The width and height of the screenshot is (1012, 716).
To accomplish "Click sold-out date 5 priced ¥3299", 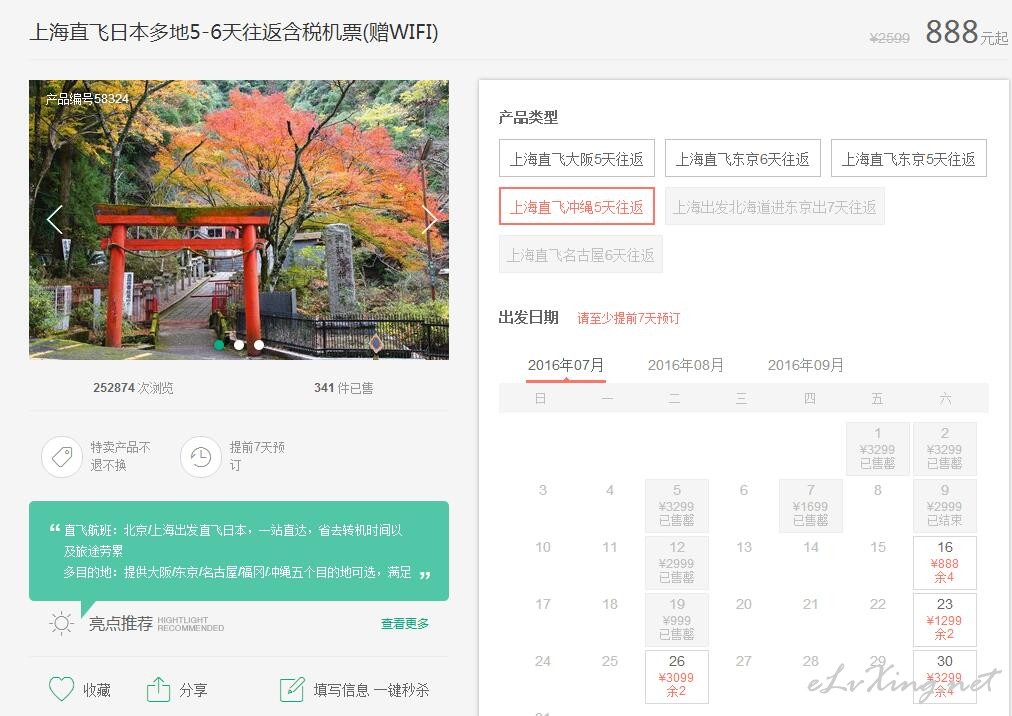I will coord(676,506).
